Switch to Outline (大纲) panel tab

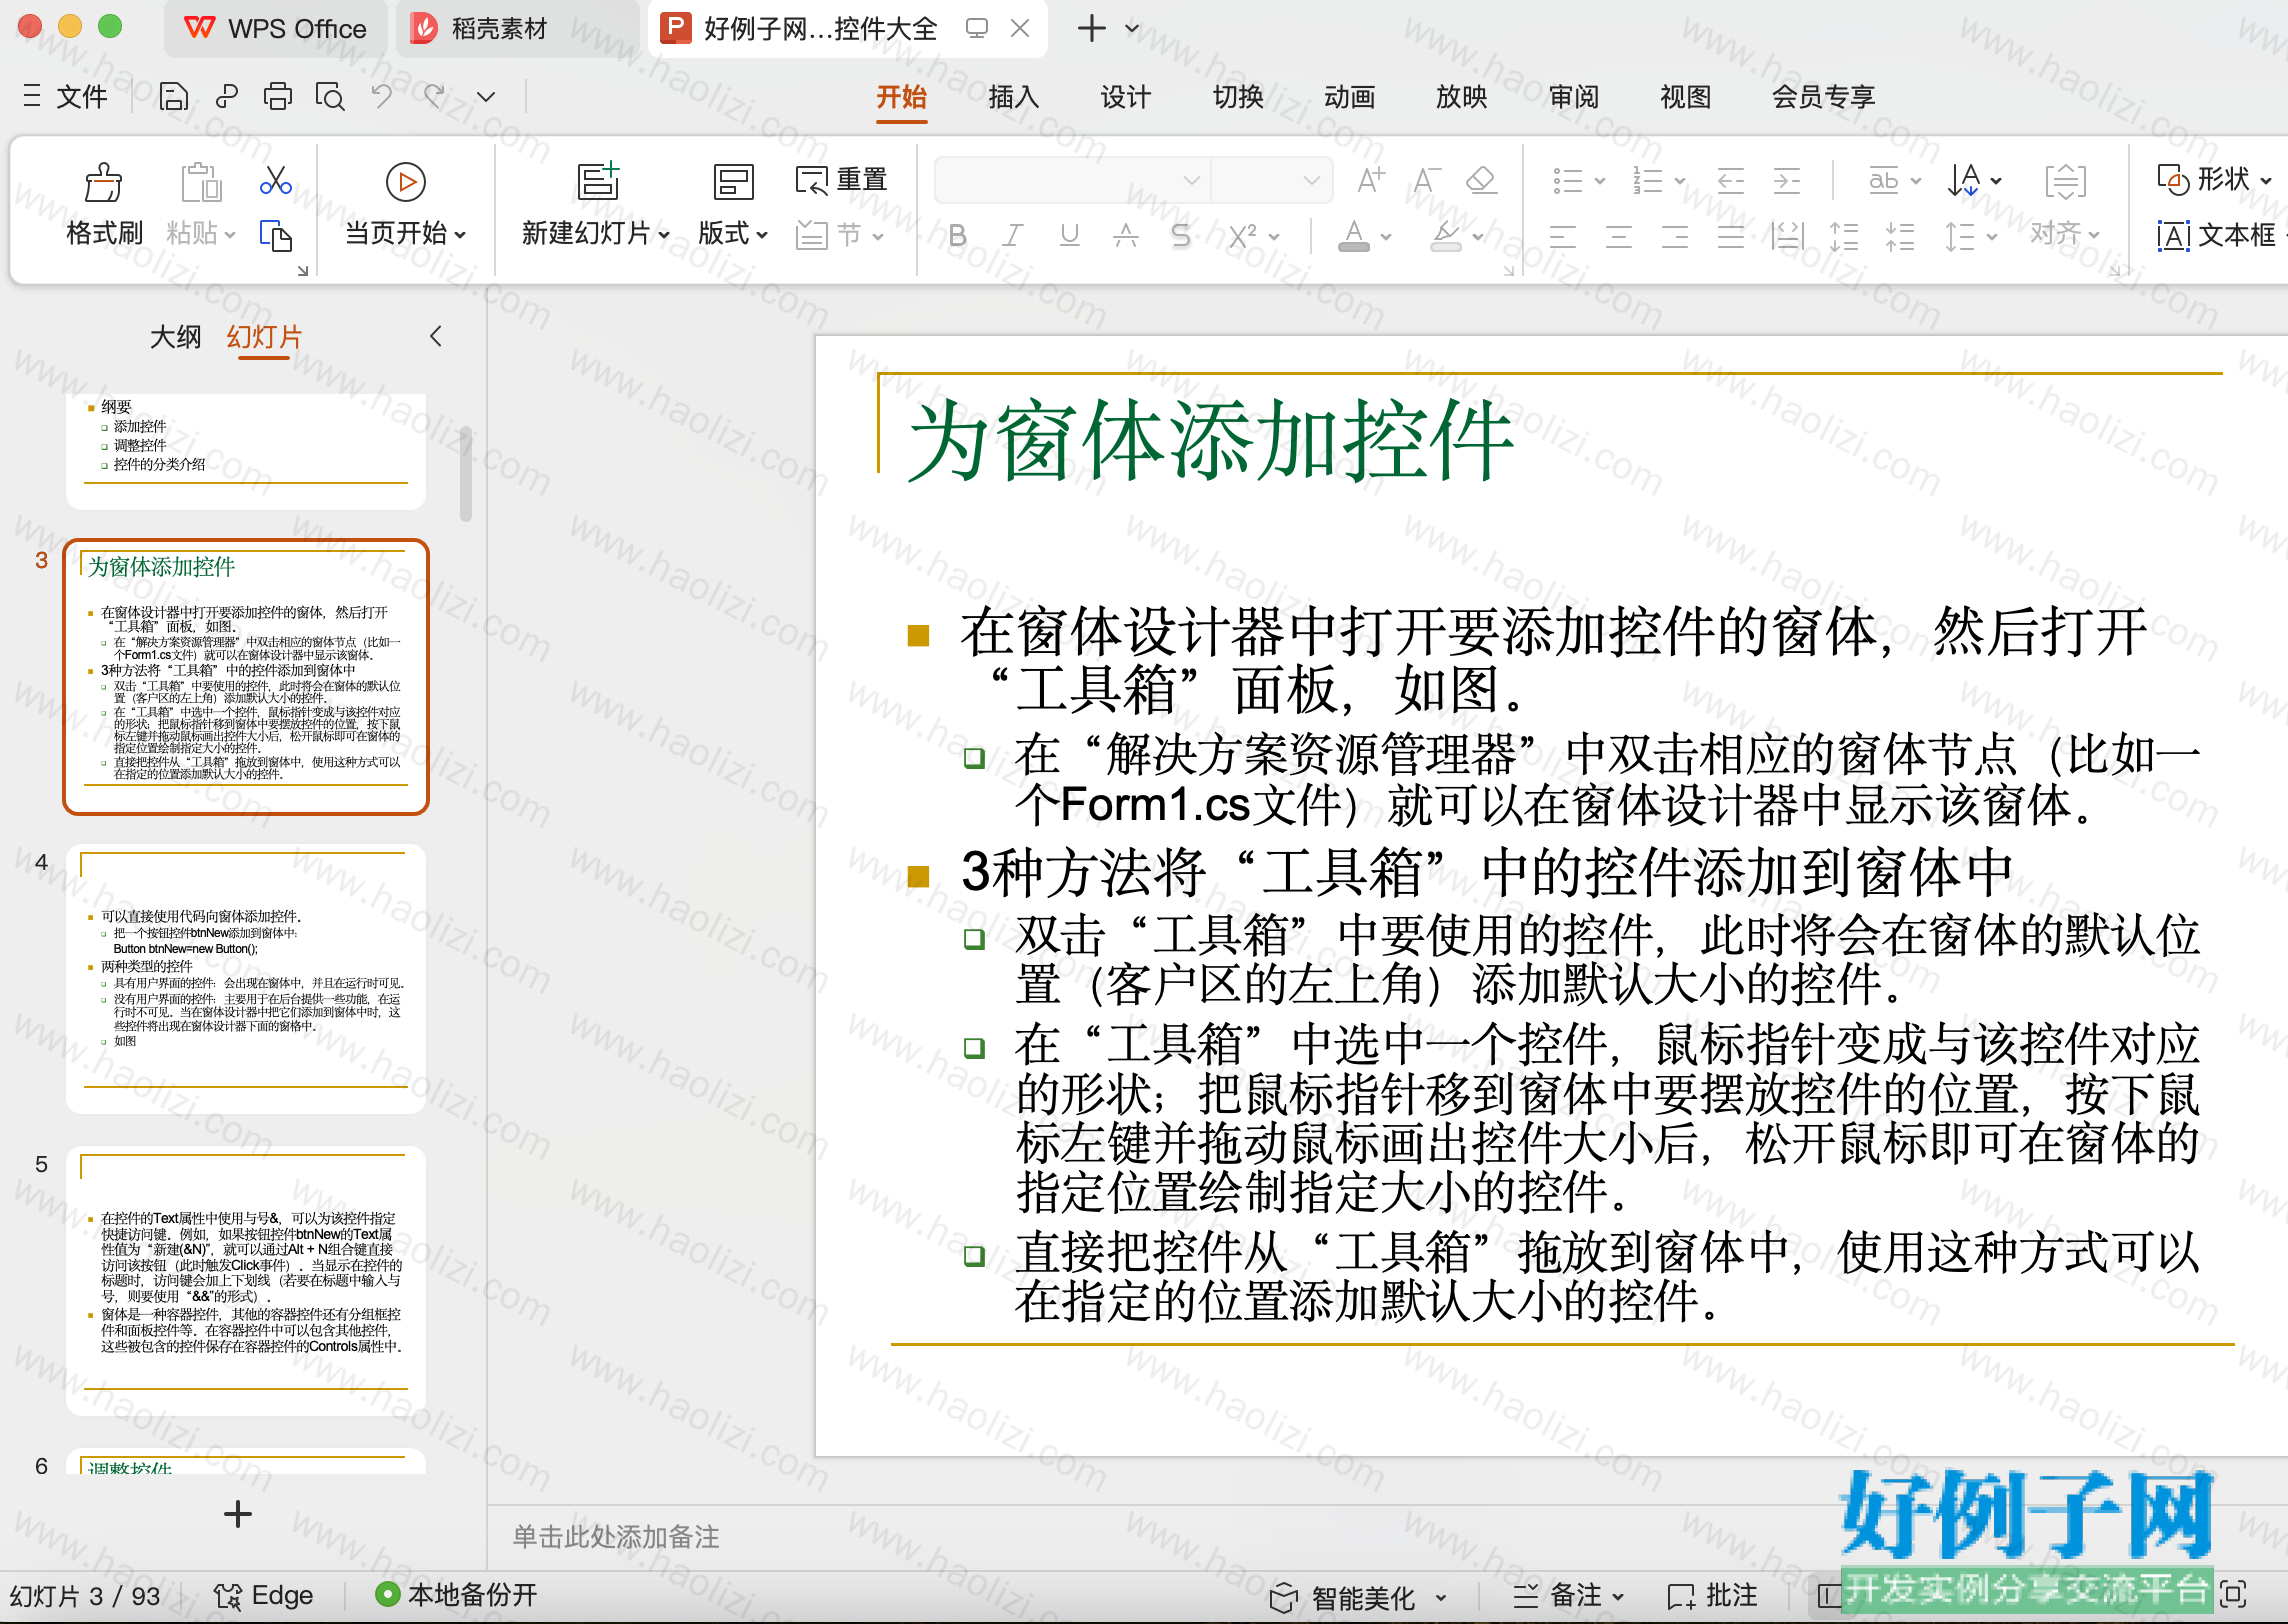point(175,337)
